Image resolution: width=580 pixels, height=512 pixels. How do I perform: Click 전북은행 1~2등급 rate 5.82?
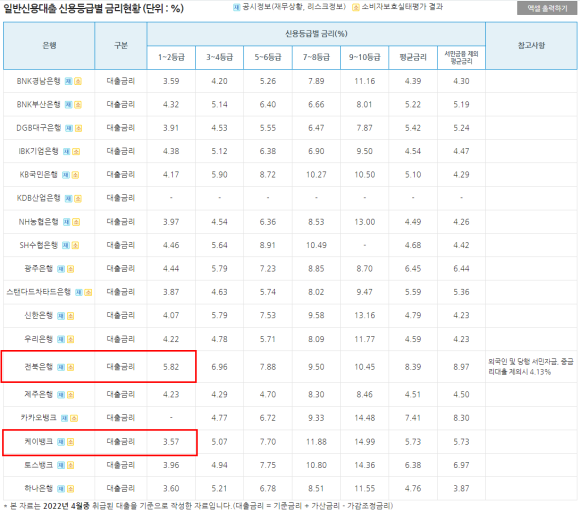click(171, 367)
